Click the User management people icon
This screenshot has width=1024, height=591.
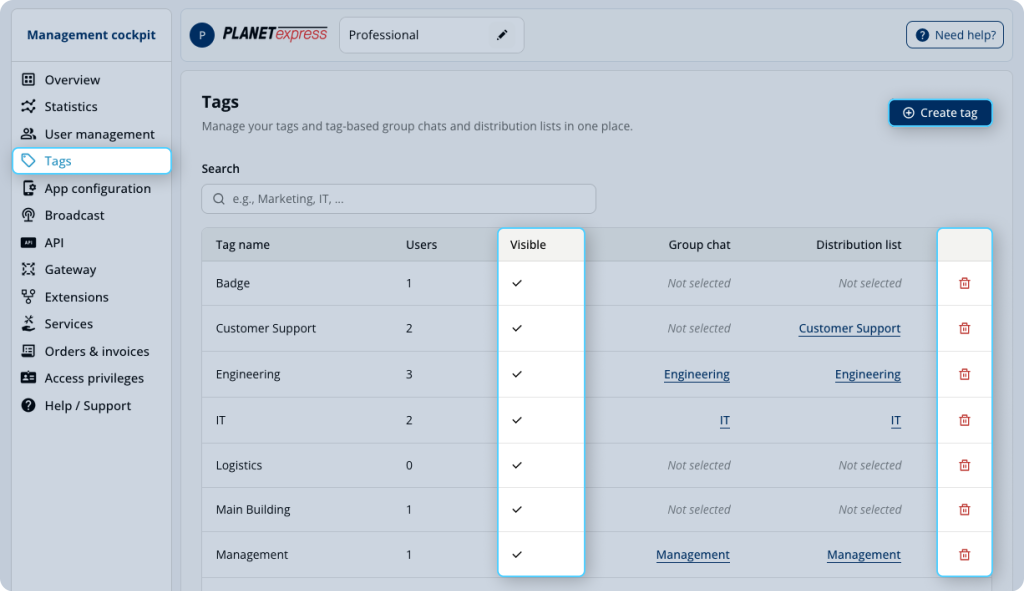(28, 134)
